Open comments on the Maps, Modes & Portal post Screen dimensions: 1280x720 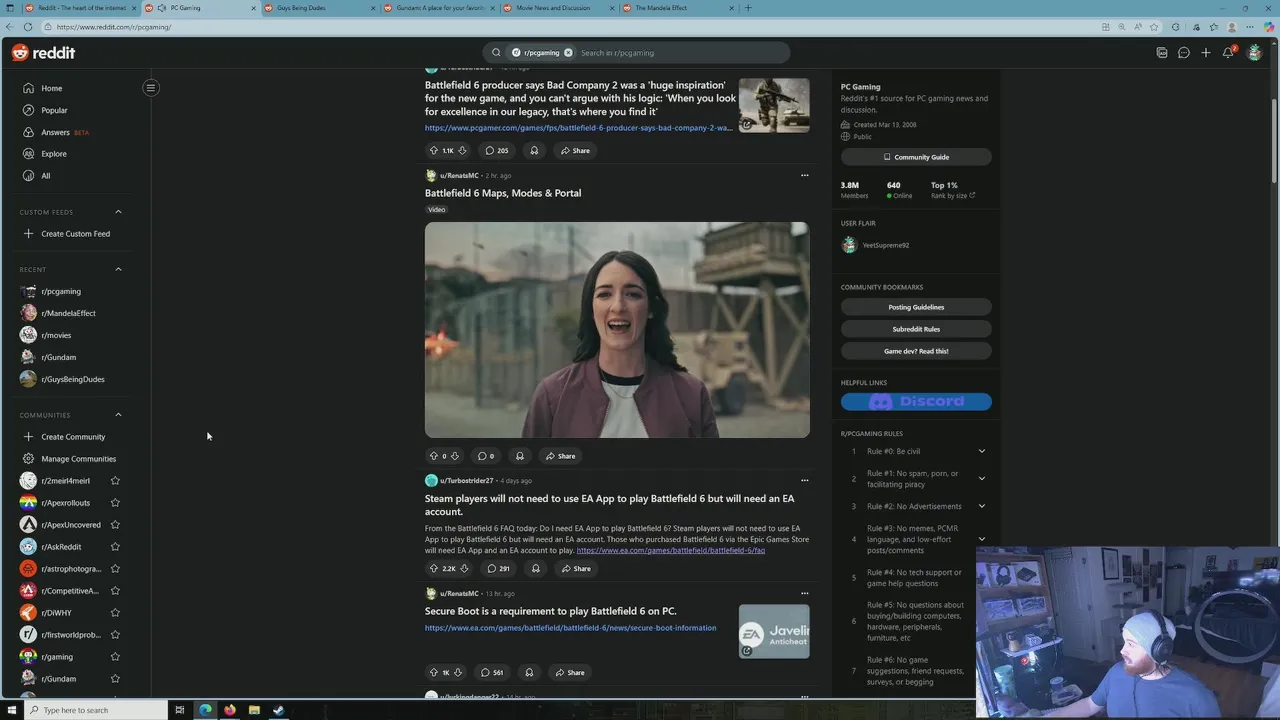coord(486,456)
